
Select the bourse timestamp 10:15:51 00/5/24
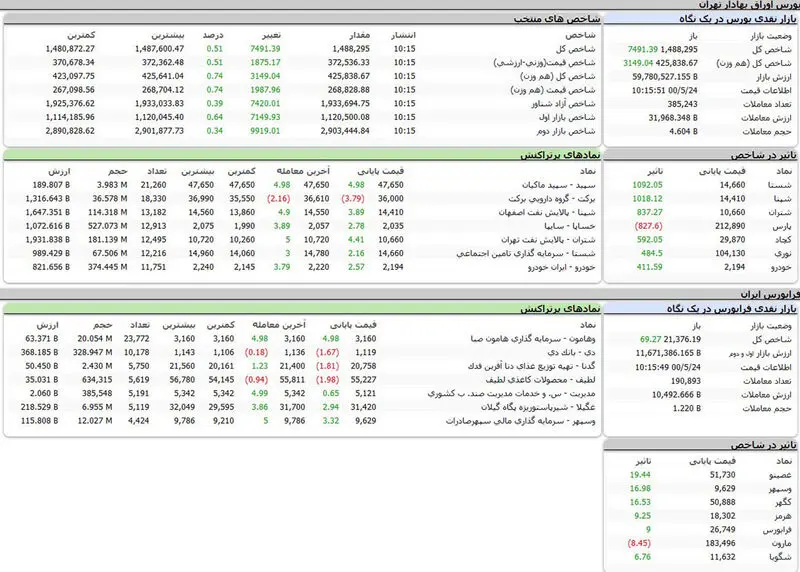665,90
